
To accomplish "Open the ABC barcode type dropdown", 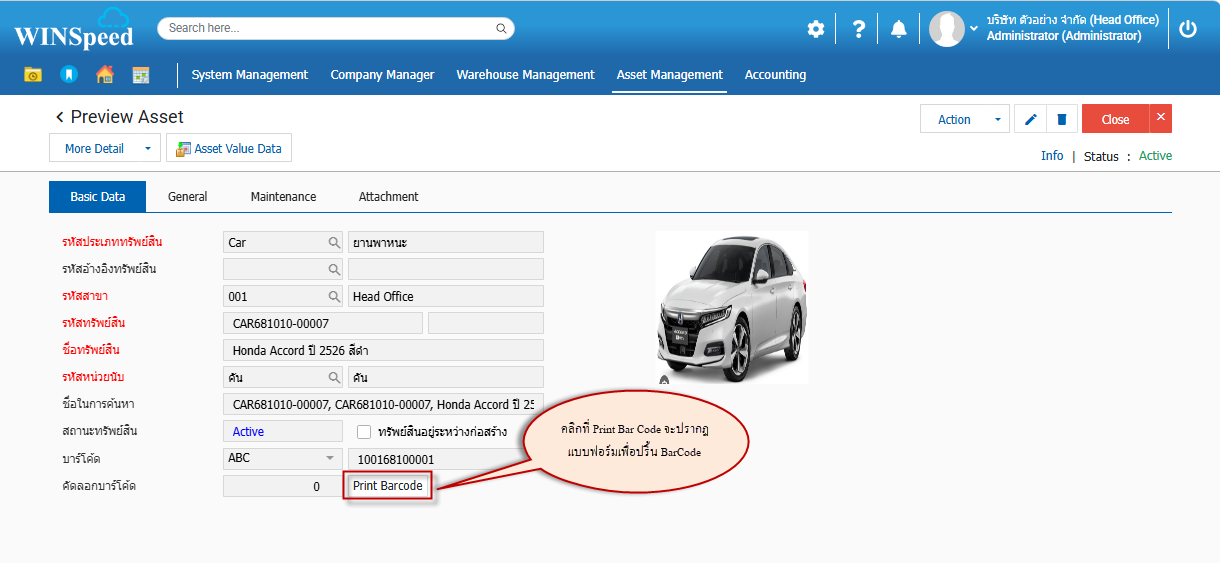I will coord(330,459).
